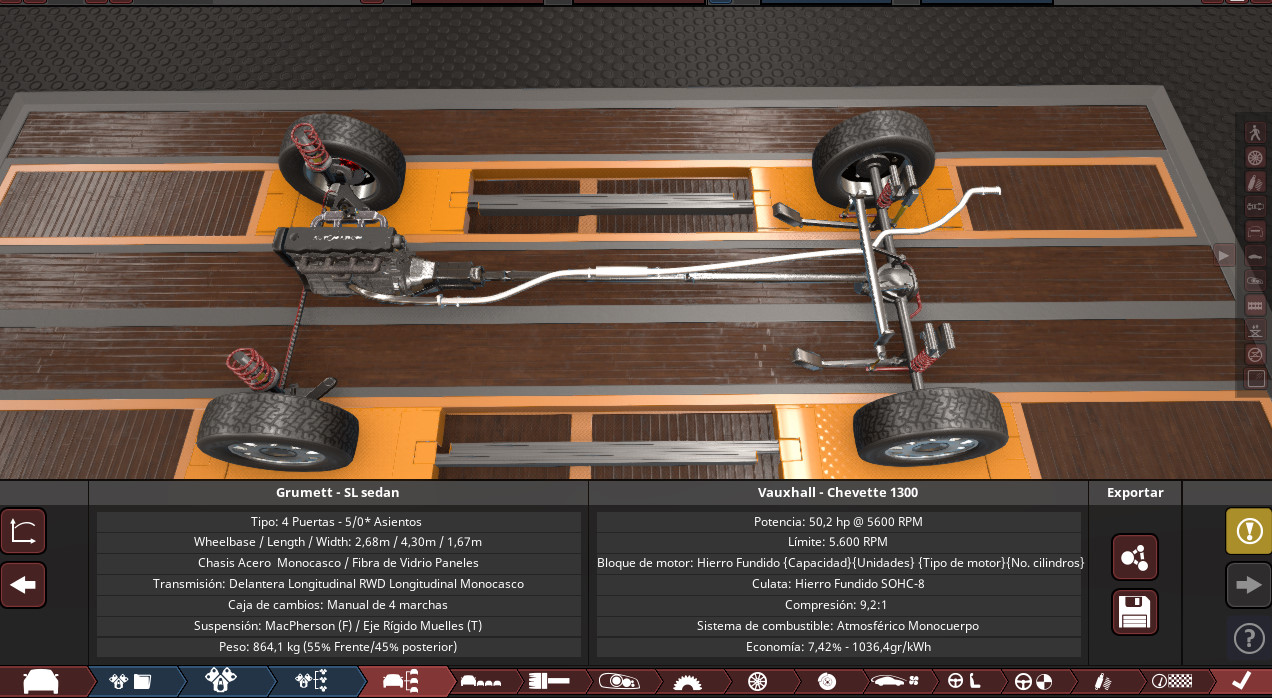Select the 'Límite: 5.600 RPM' row
Viewport: 1272px width, 698px height.
838,542
